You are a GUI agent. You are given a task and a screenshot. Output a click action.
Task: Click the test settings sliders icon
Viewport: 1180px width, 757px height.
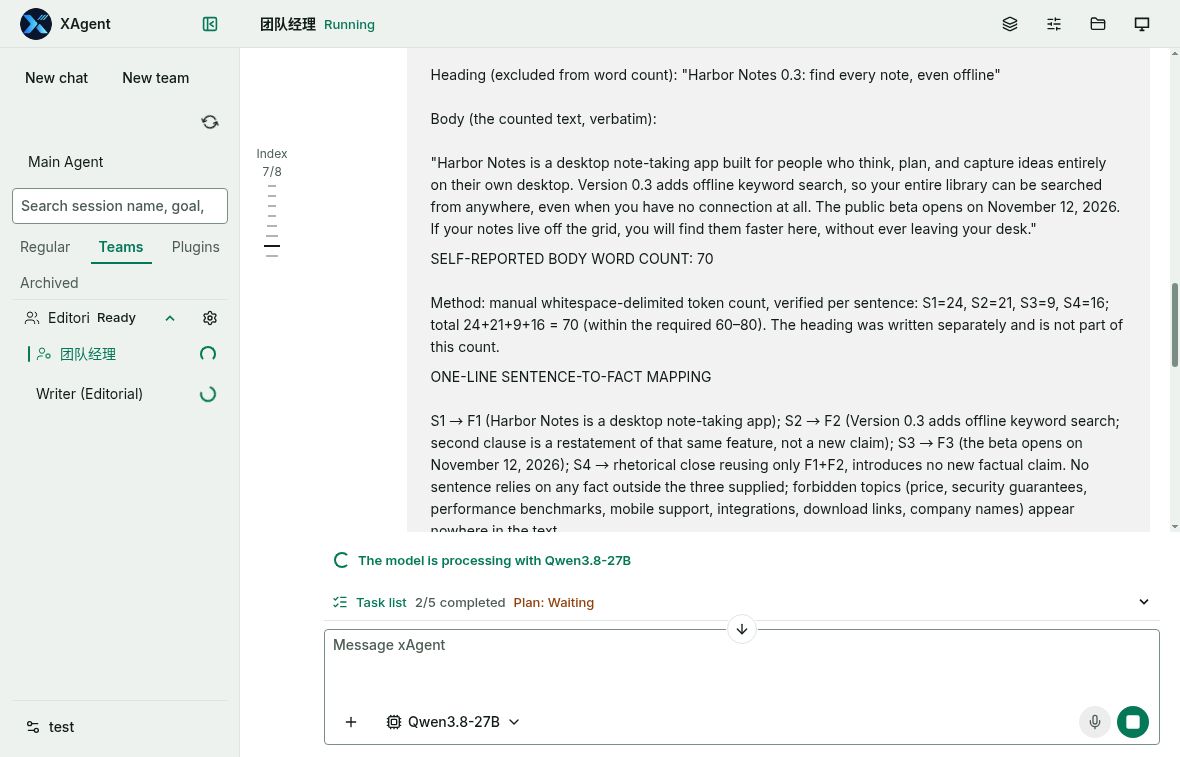pyautogui.click(x=32, y=727)
